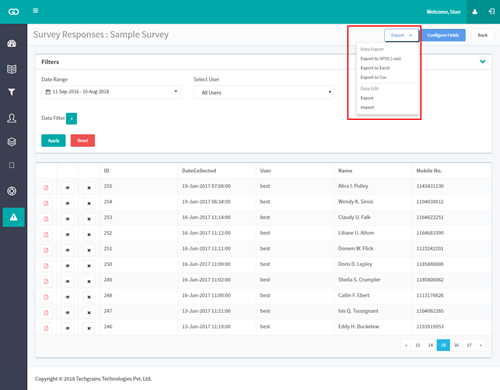Apply the filters

(x=53, y=141)
